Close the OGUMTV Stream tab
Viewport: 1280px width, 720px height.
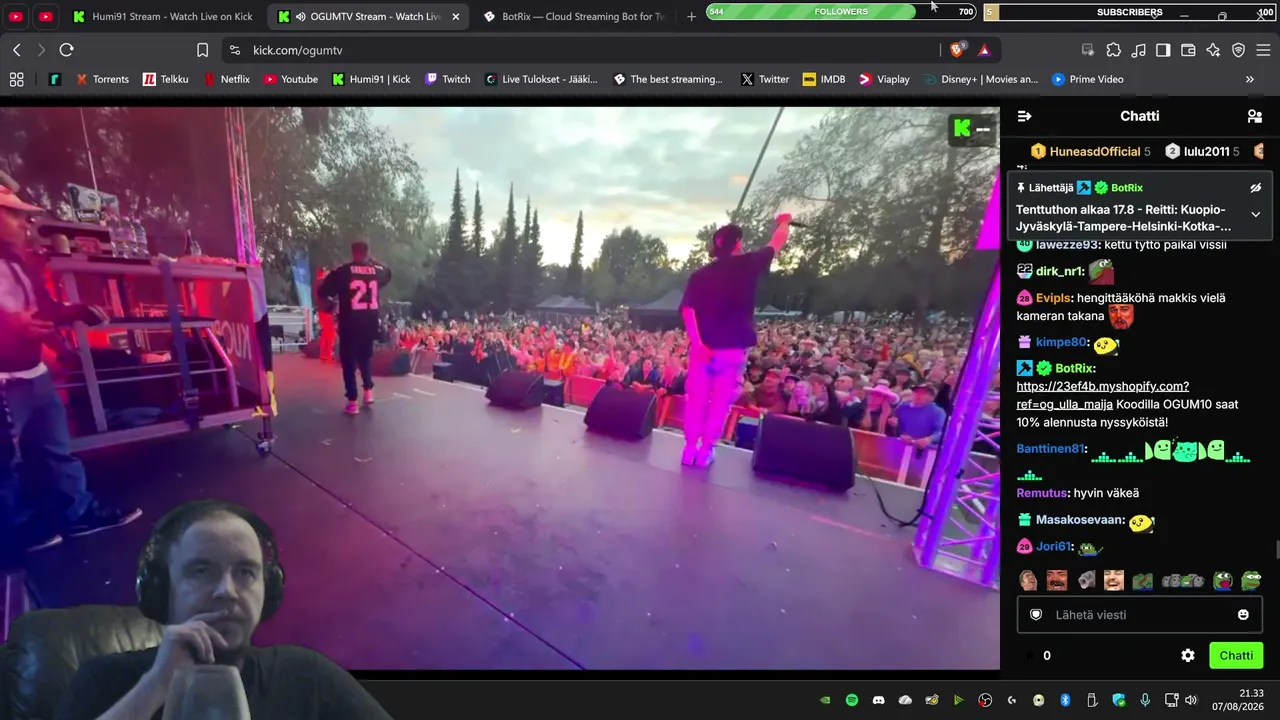point(456,17)
